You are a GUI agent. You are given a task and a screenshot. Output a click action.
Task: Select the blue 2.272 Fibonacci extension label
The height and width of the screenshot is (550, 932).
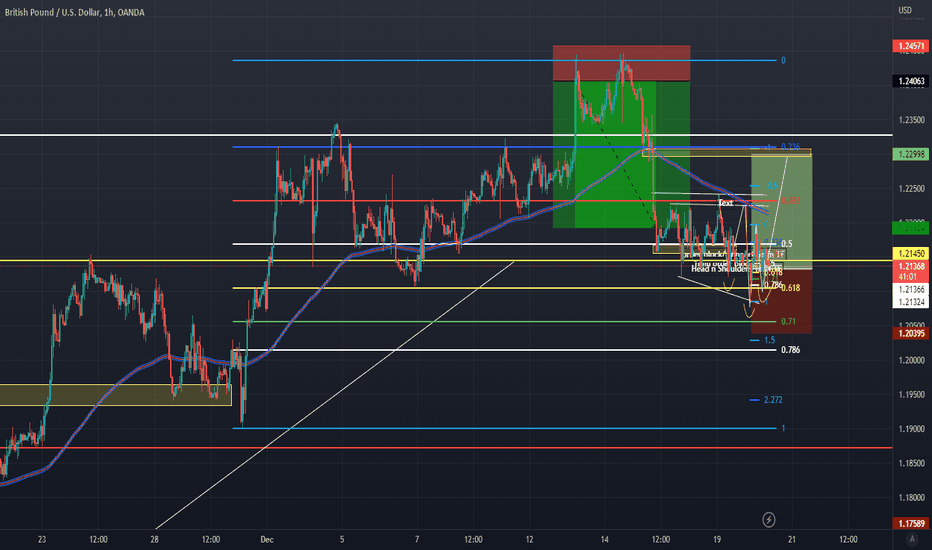pos(773,400)
